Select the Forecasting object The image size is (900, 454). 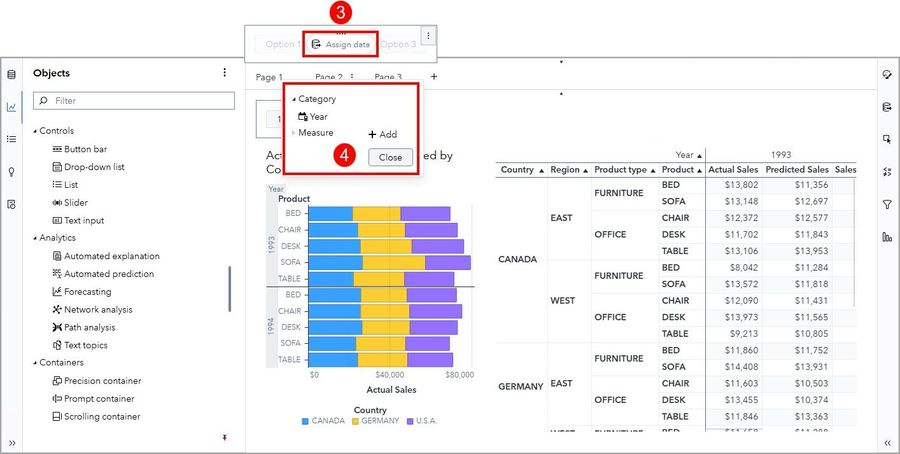click(x=82, y=292)
